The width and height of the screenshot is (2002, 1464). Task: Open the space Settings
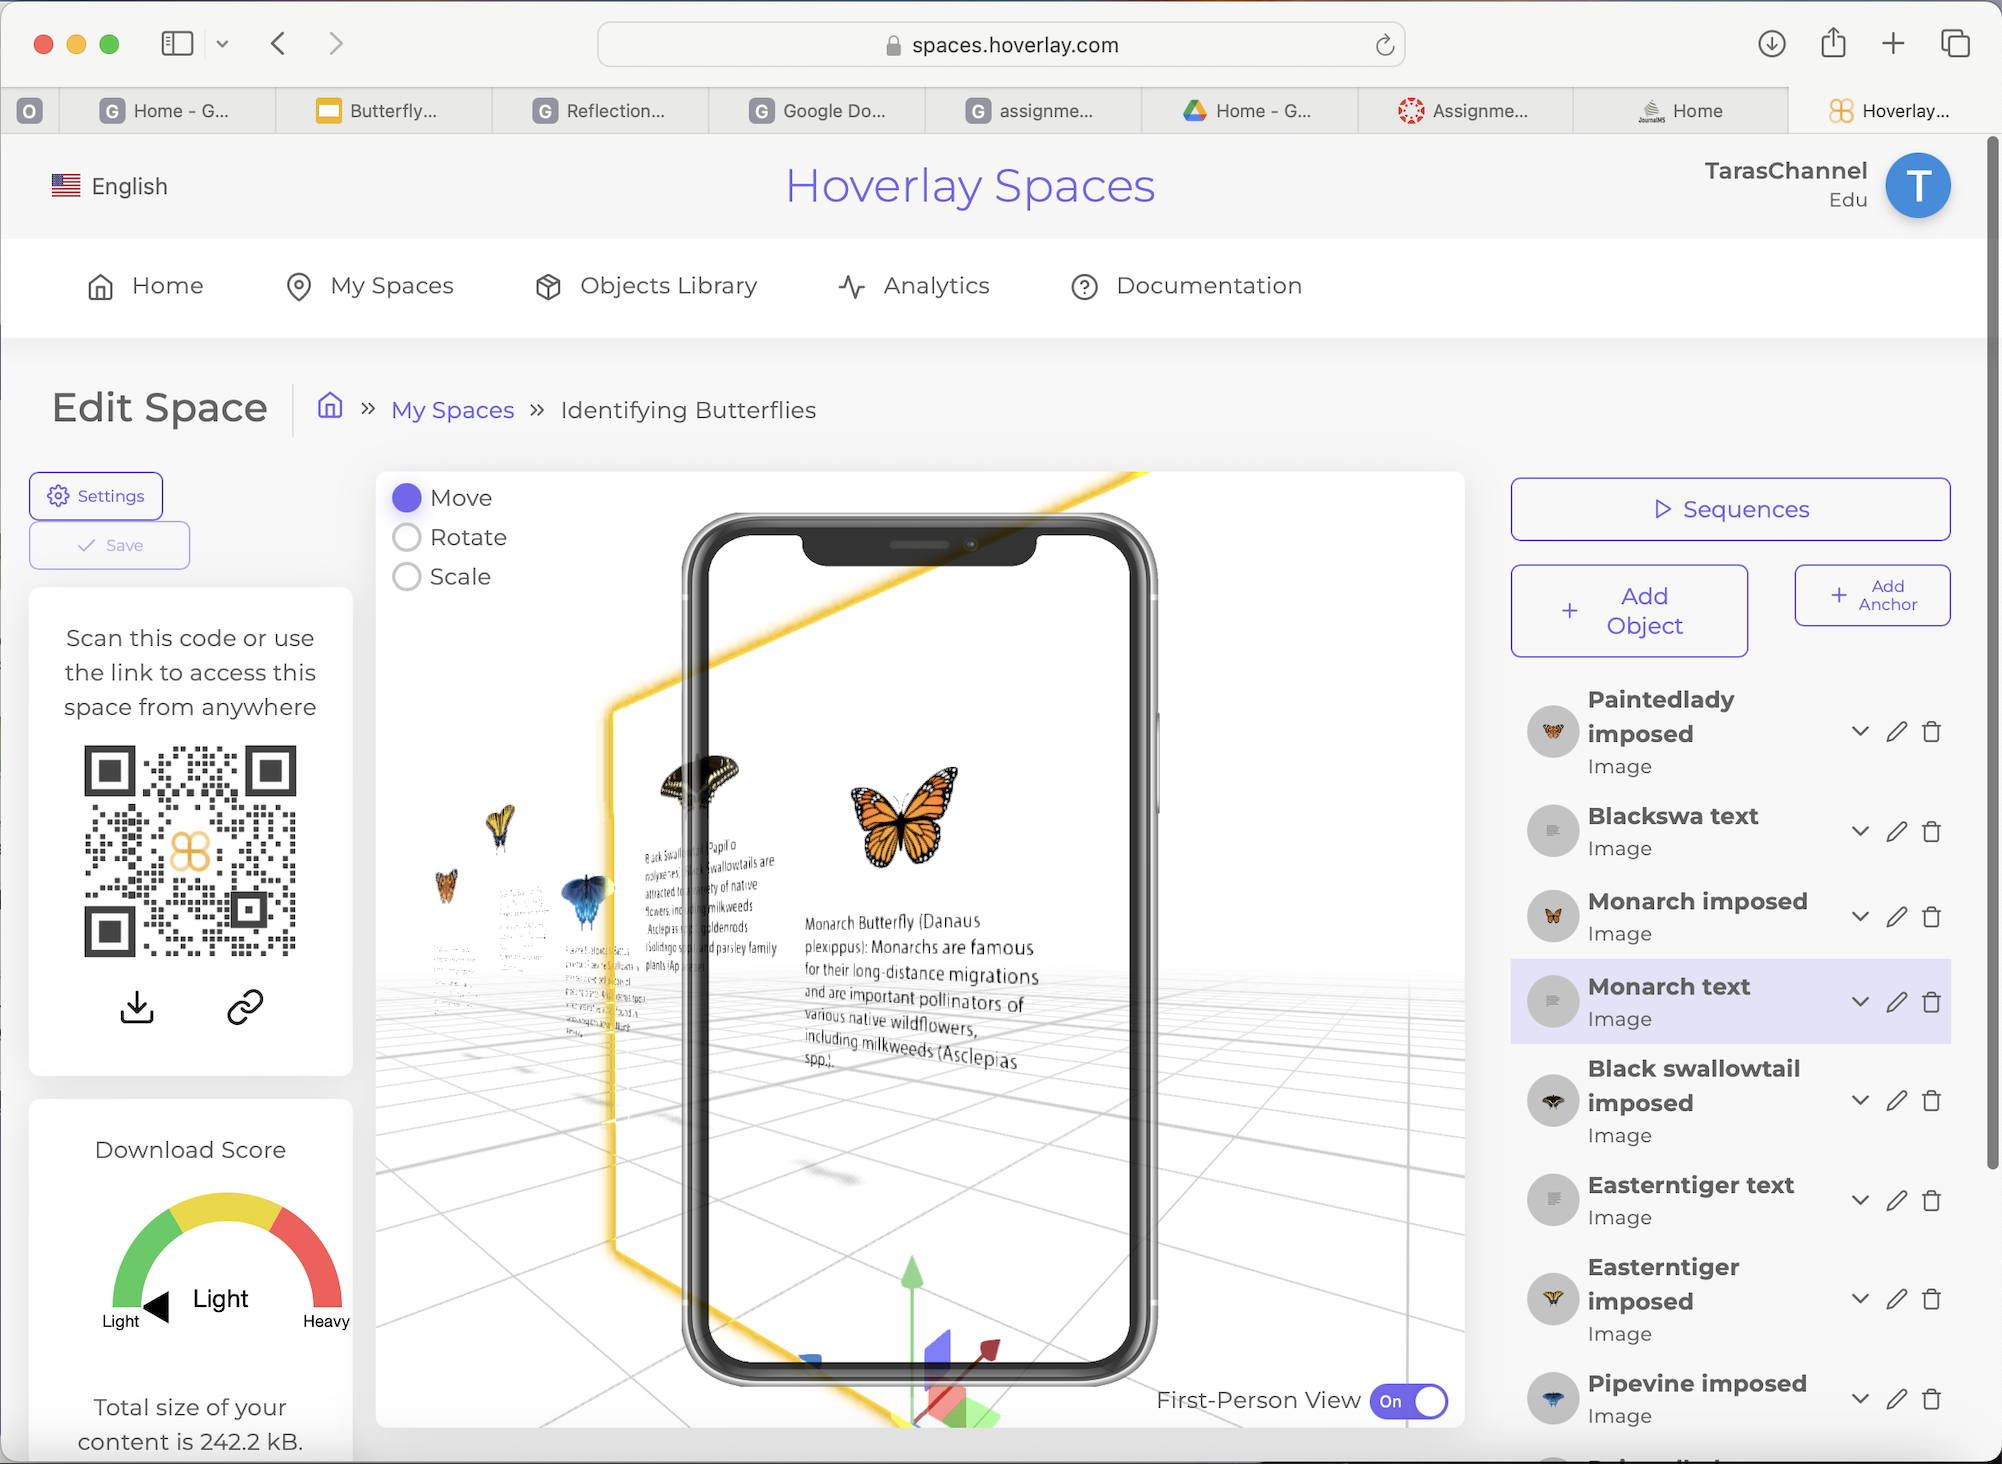tap(96, 496)
